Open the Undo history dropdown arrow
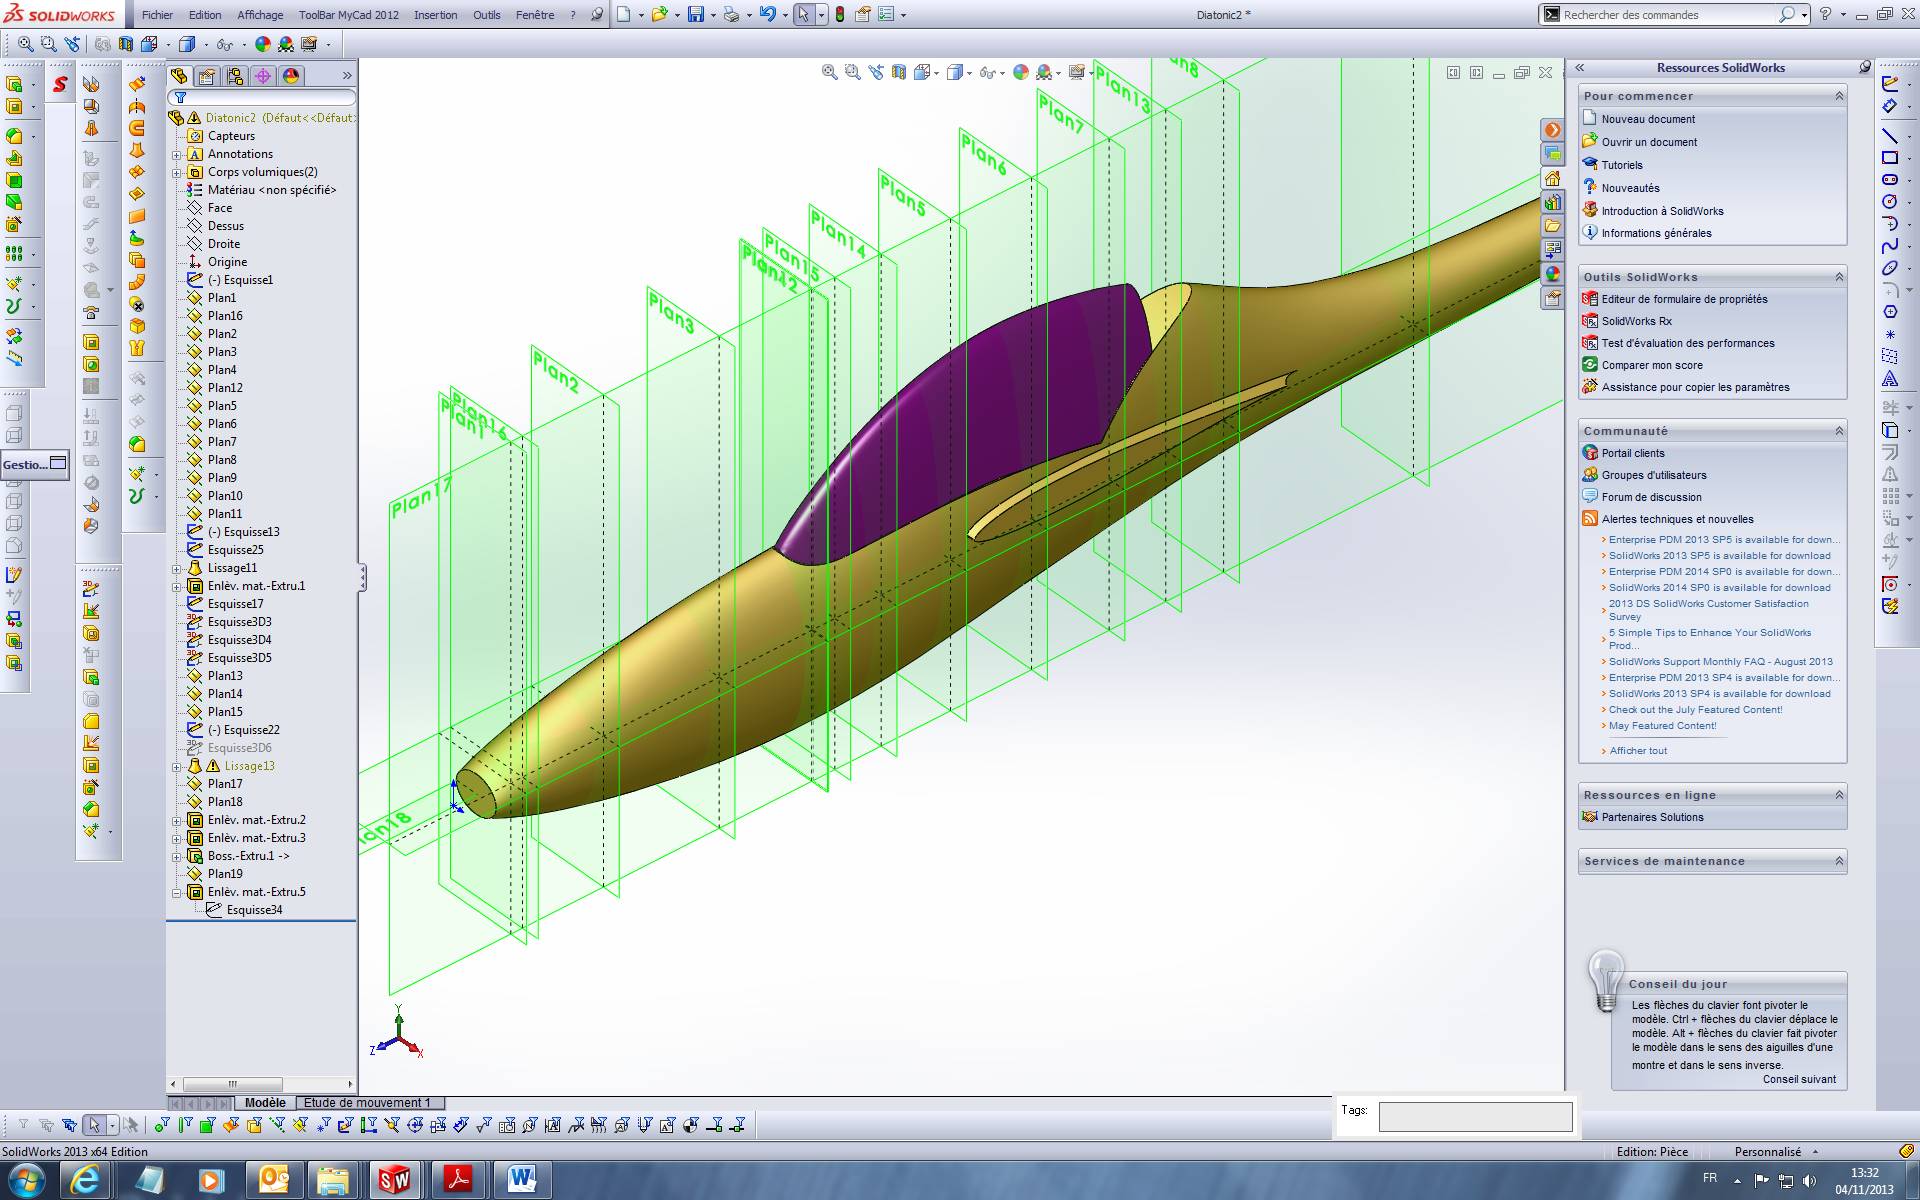The image size is (1920, 1200). (784, 15)
